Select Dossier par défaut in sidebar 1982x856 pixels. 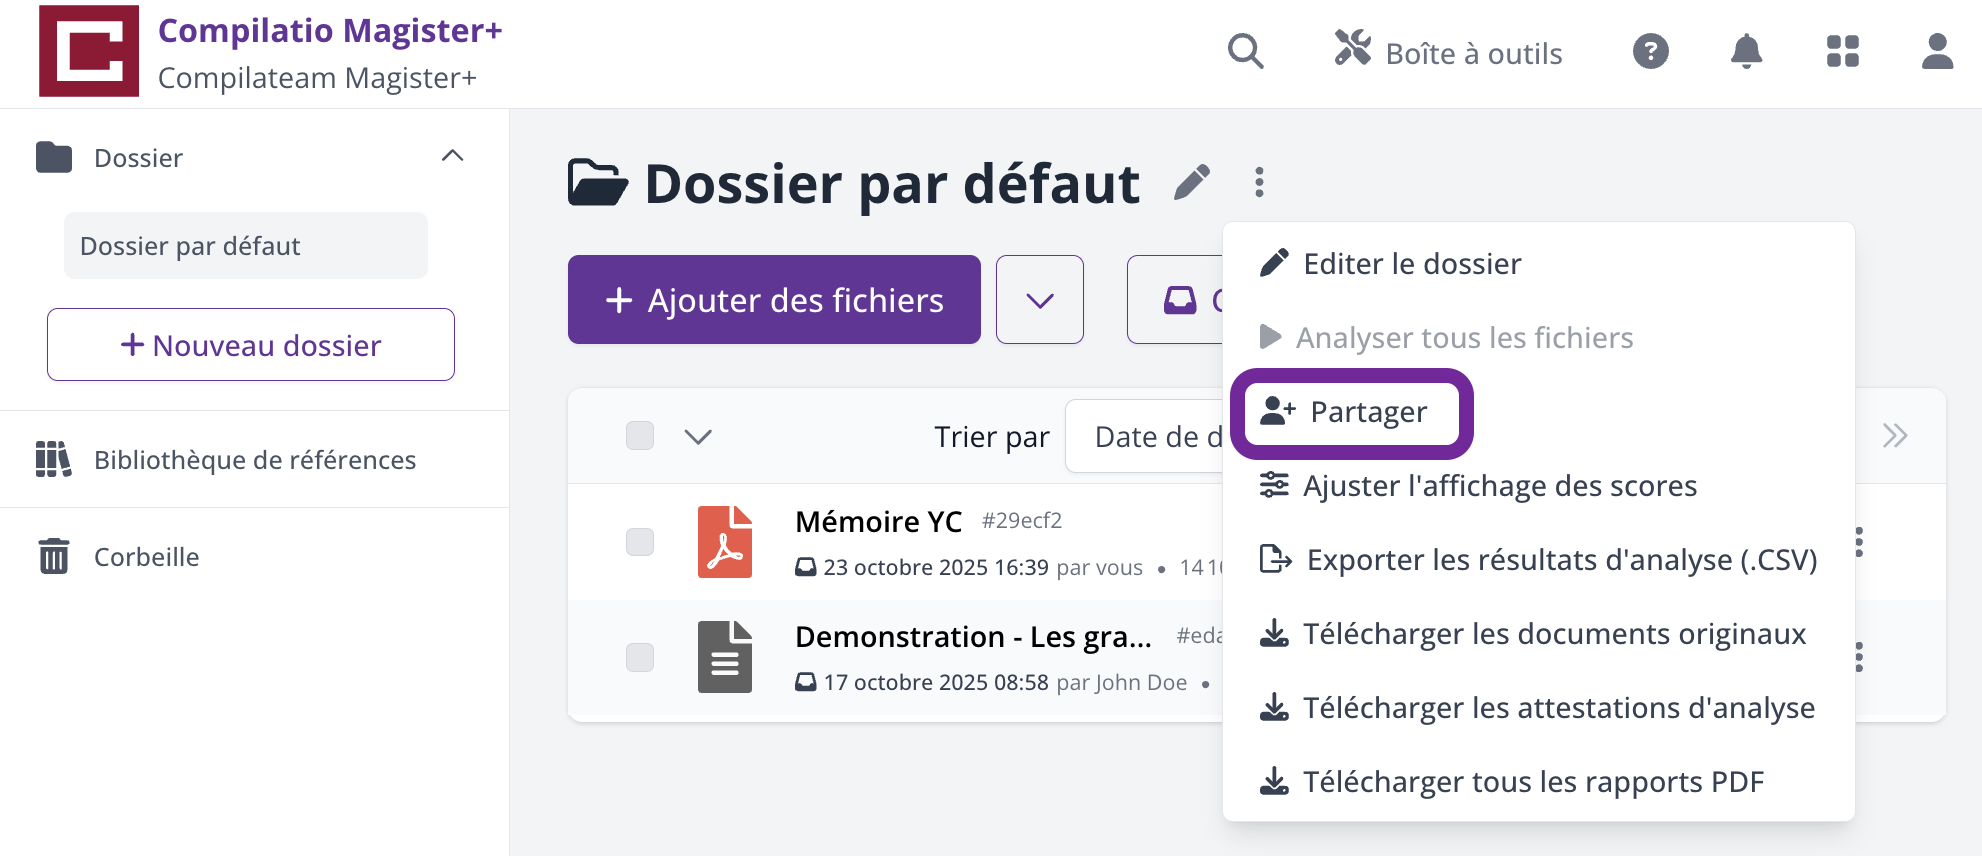pos(246,246)
